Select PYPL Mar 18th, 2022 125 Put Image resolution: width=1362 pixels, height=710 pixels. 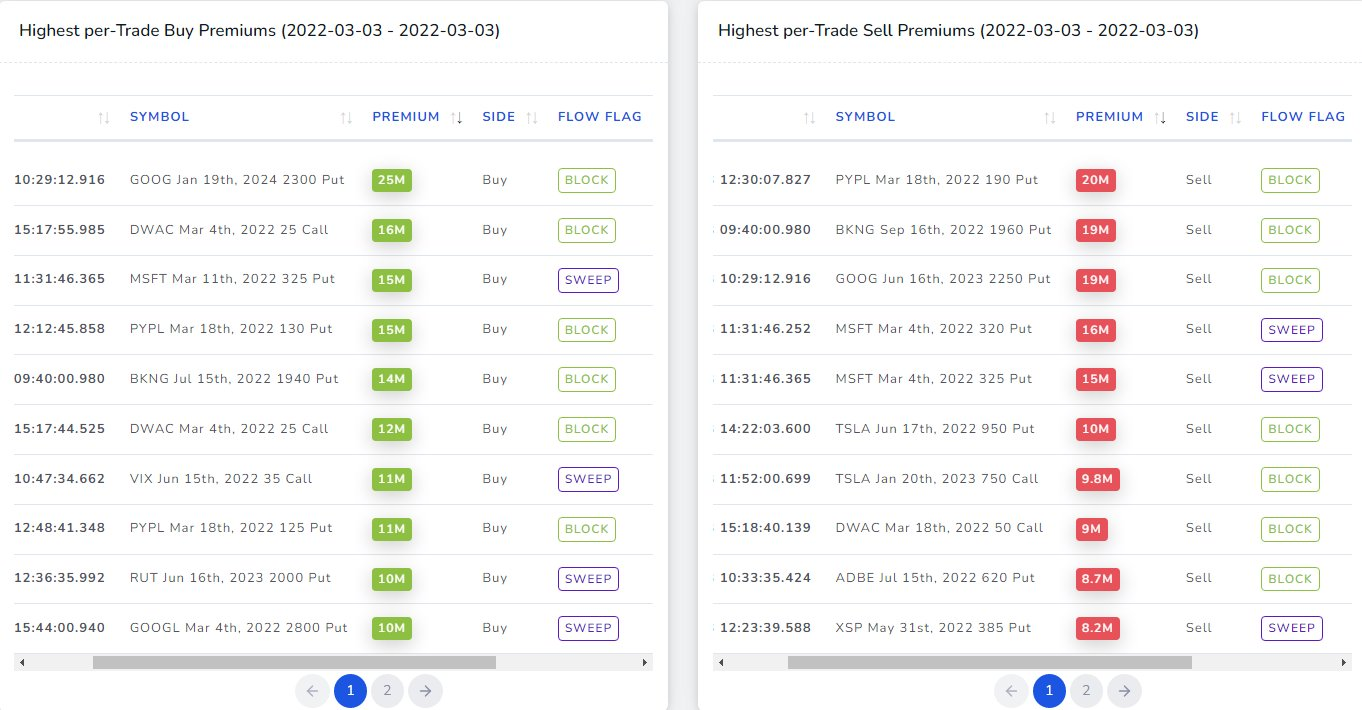tap(231, 528)
